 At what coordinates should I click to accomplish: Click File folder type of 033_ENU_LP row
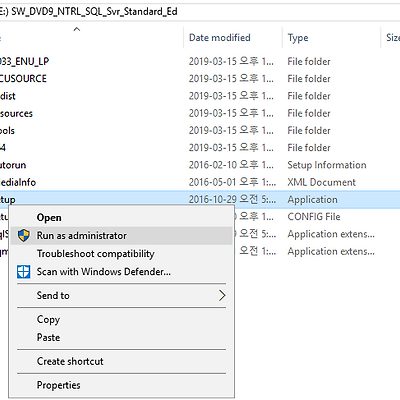point(309,61)
